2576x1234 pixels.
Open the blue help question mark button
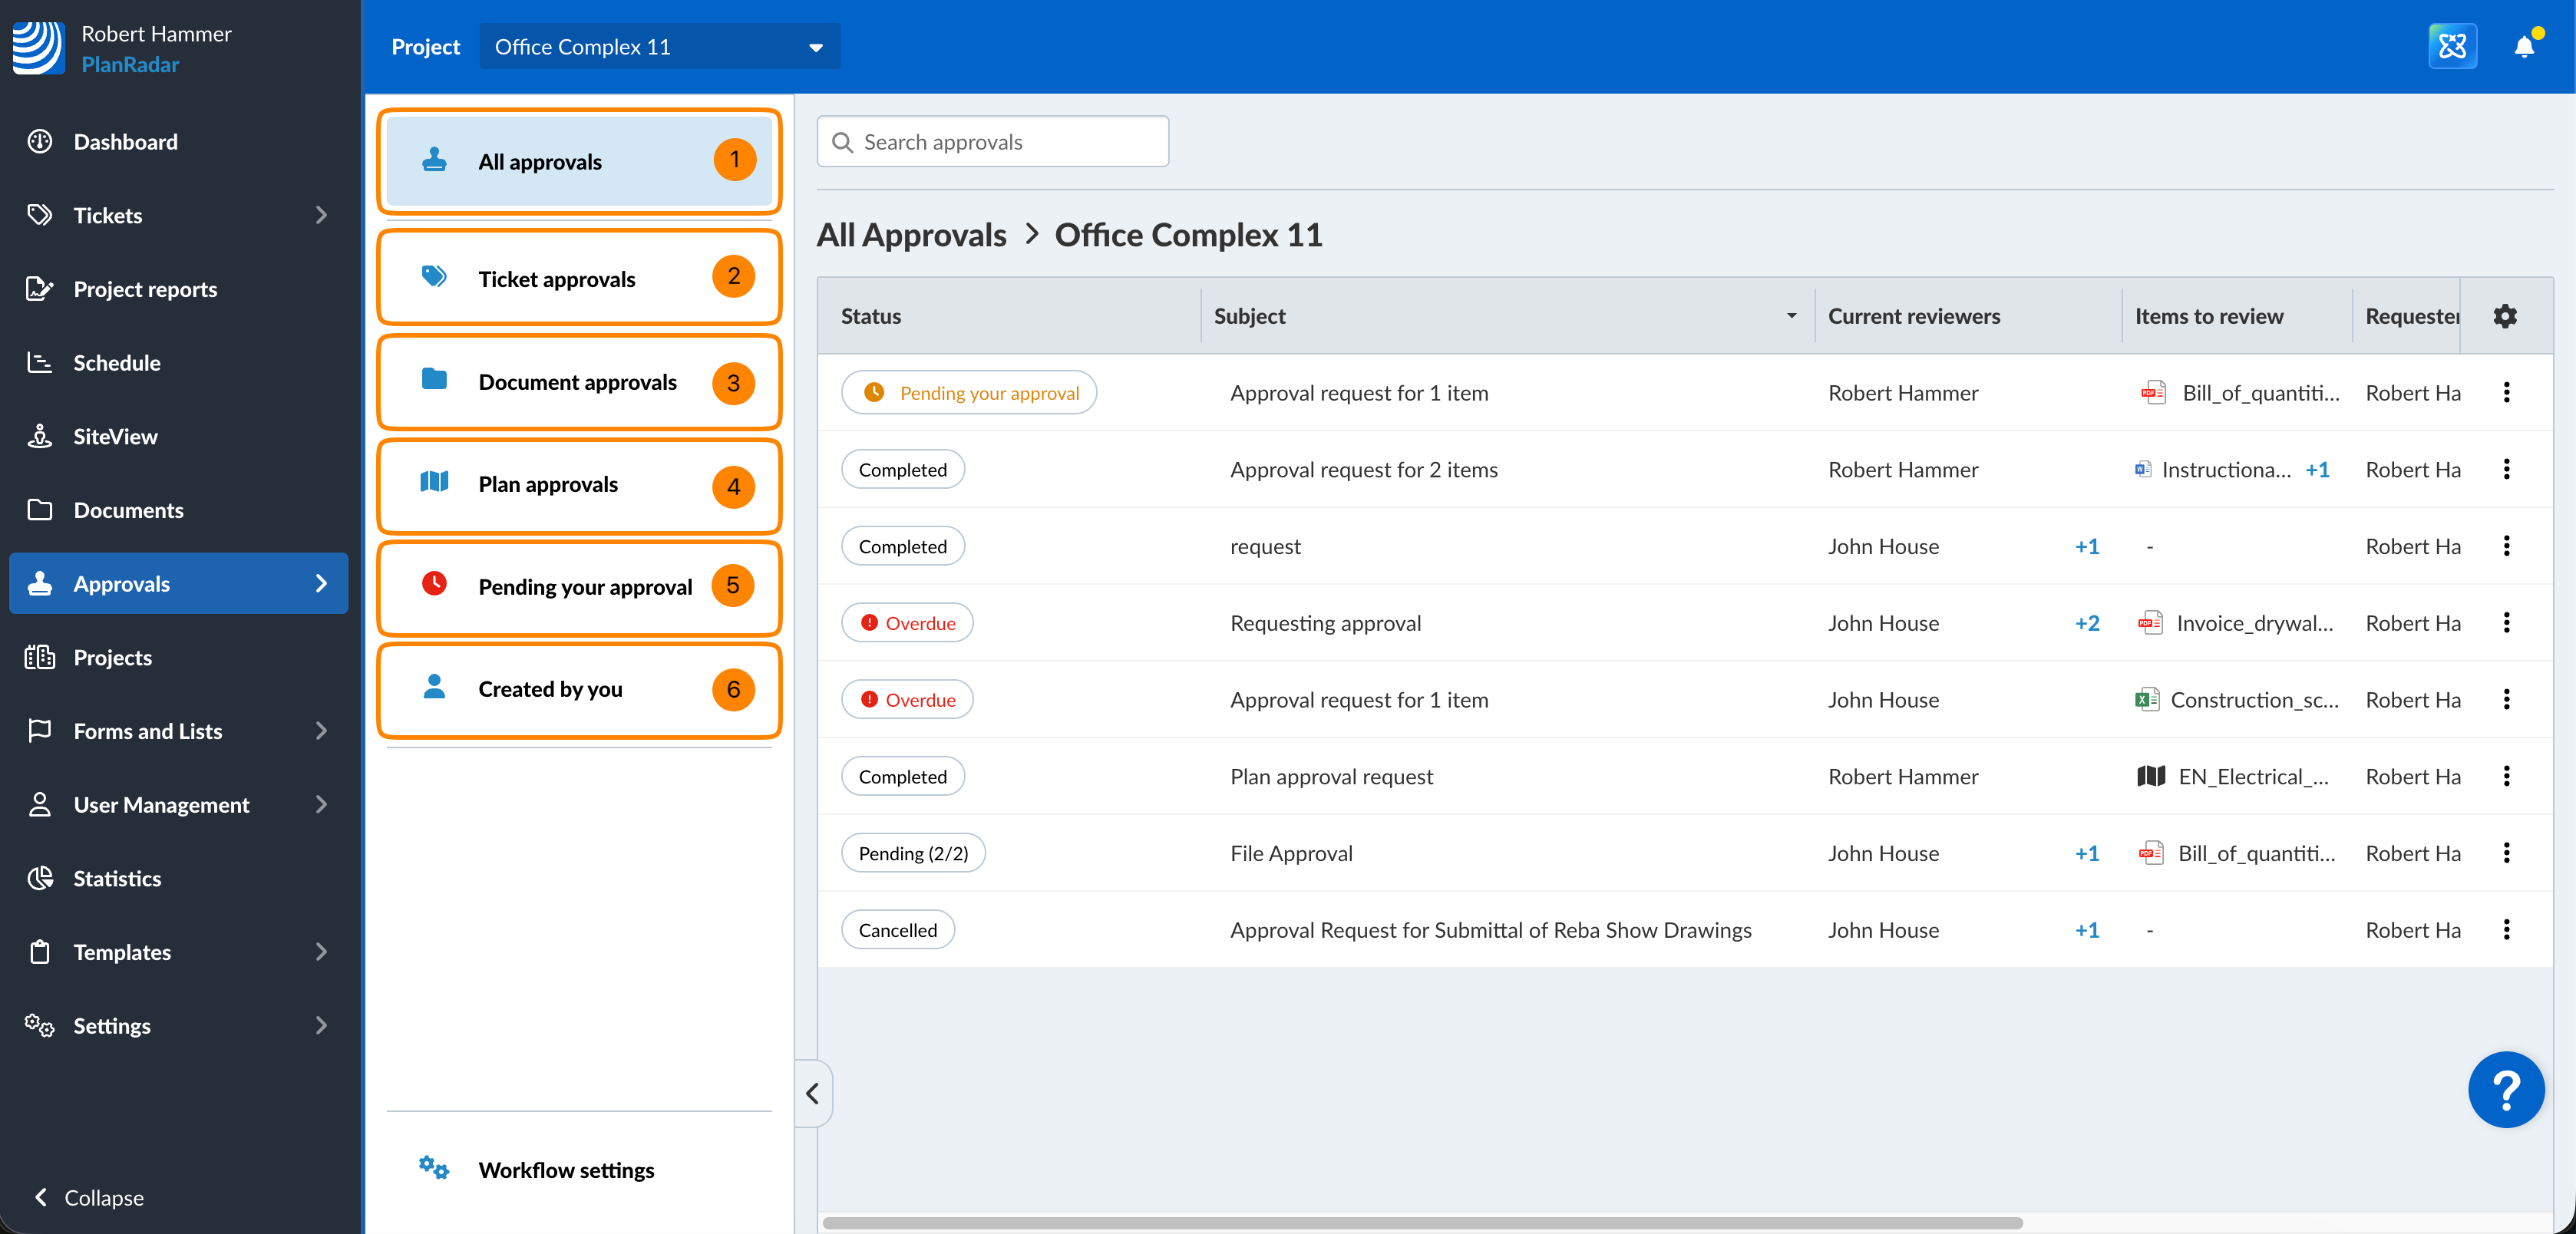tap(2505, 1090)
